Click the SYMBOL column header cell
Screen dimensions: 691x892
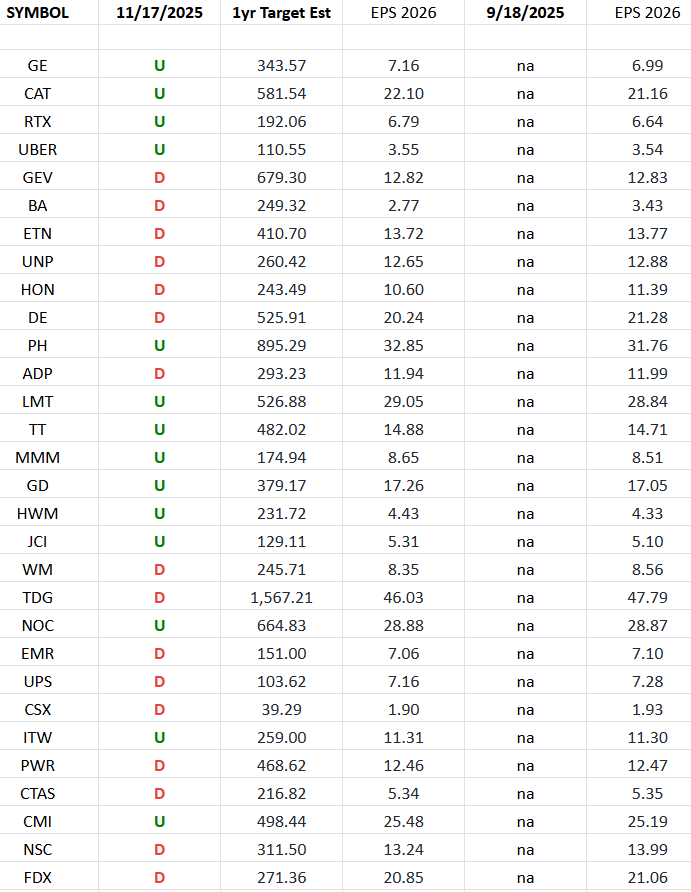[38, 13]
